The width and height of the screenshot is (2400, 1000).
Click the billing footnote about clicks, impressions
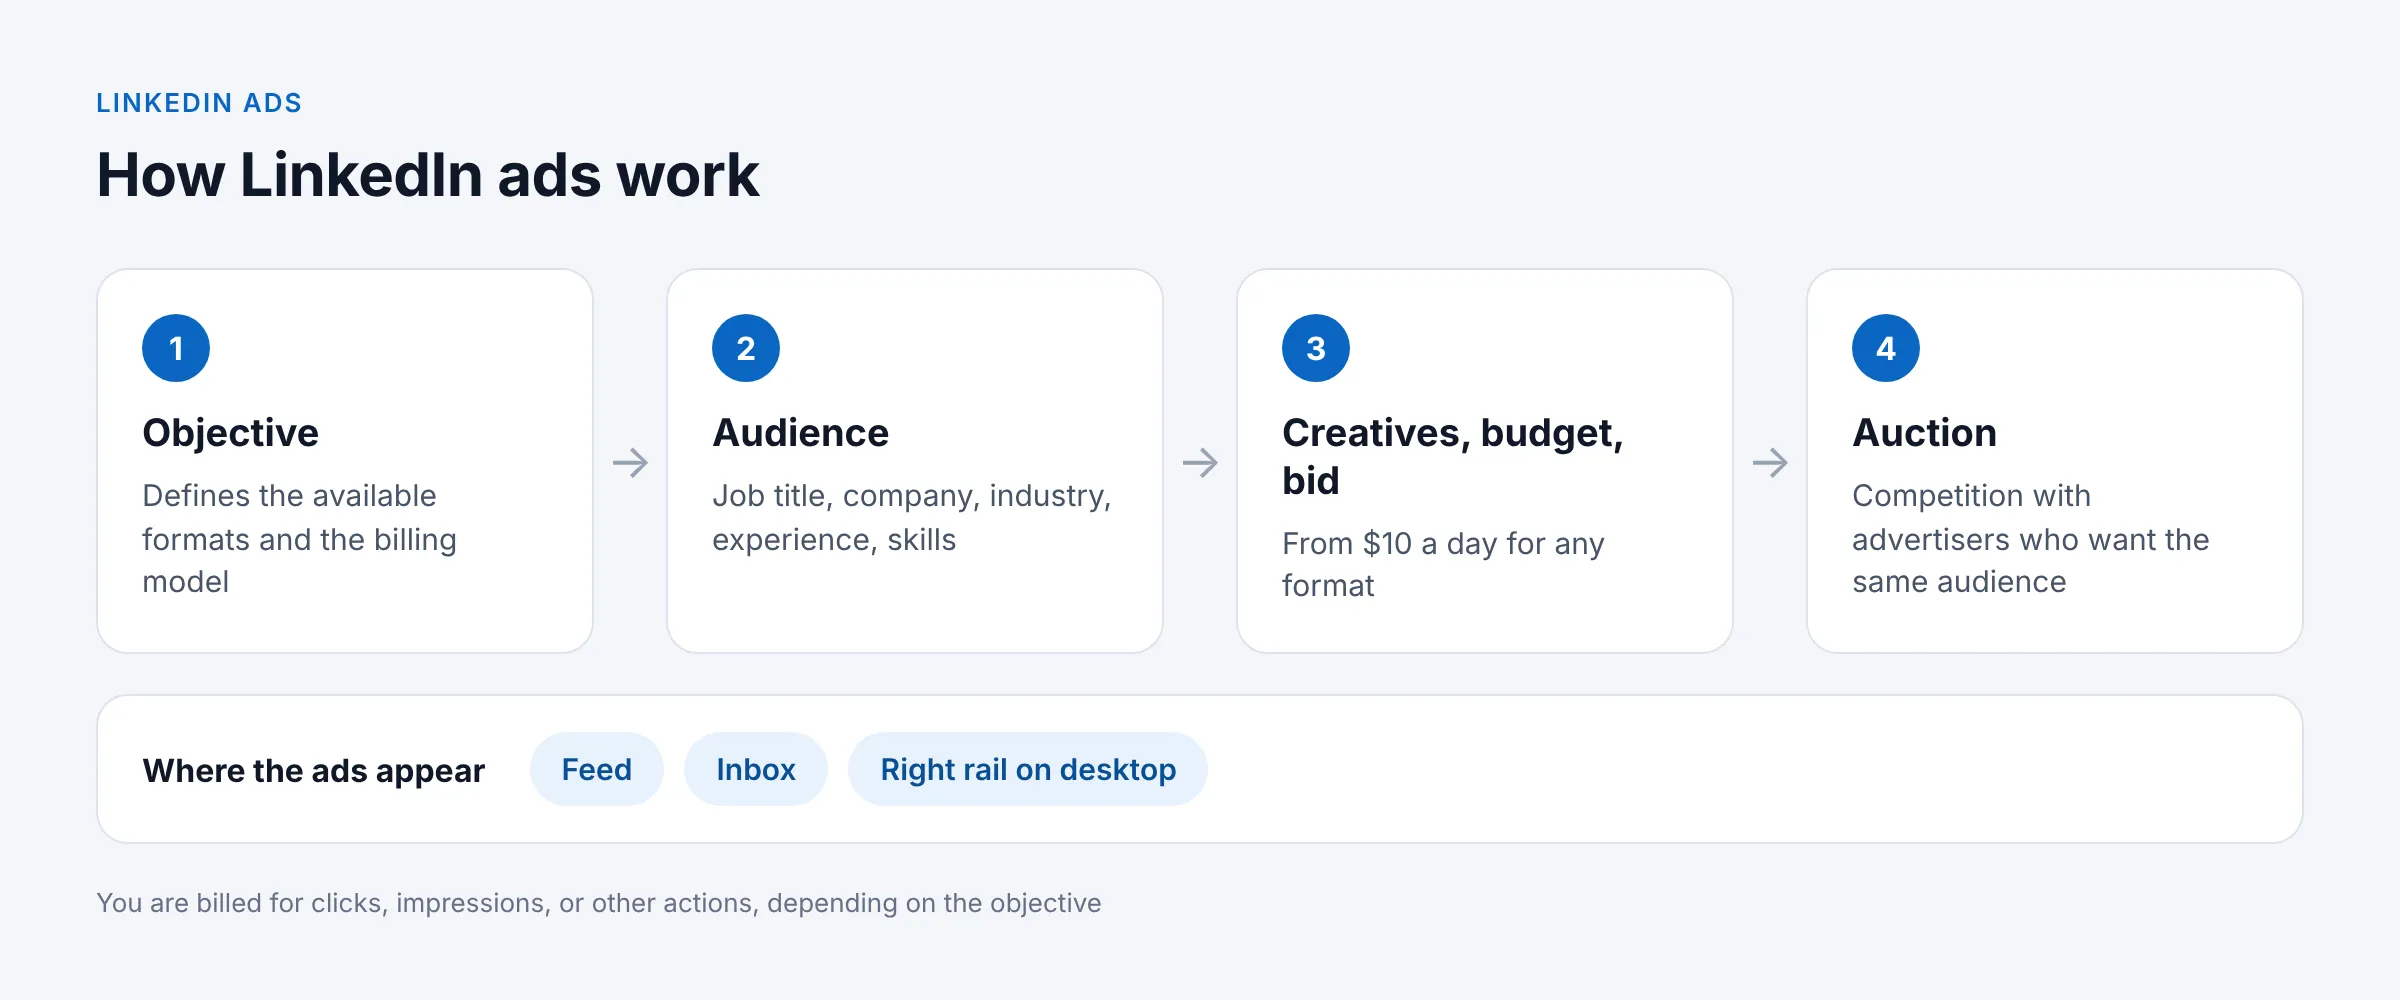click(x=598, y=903)
